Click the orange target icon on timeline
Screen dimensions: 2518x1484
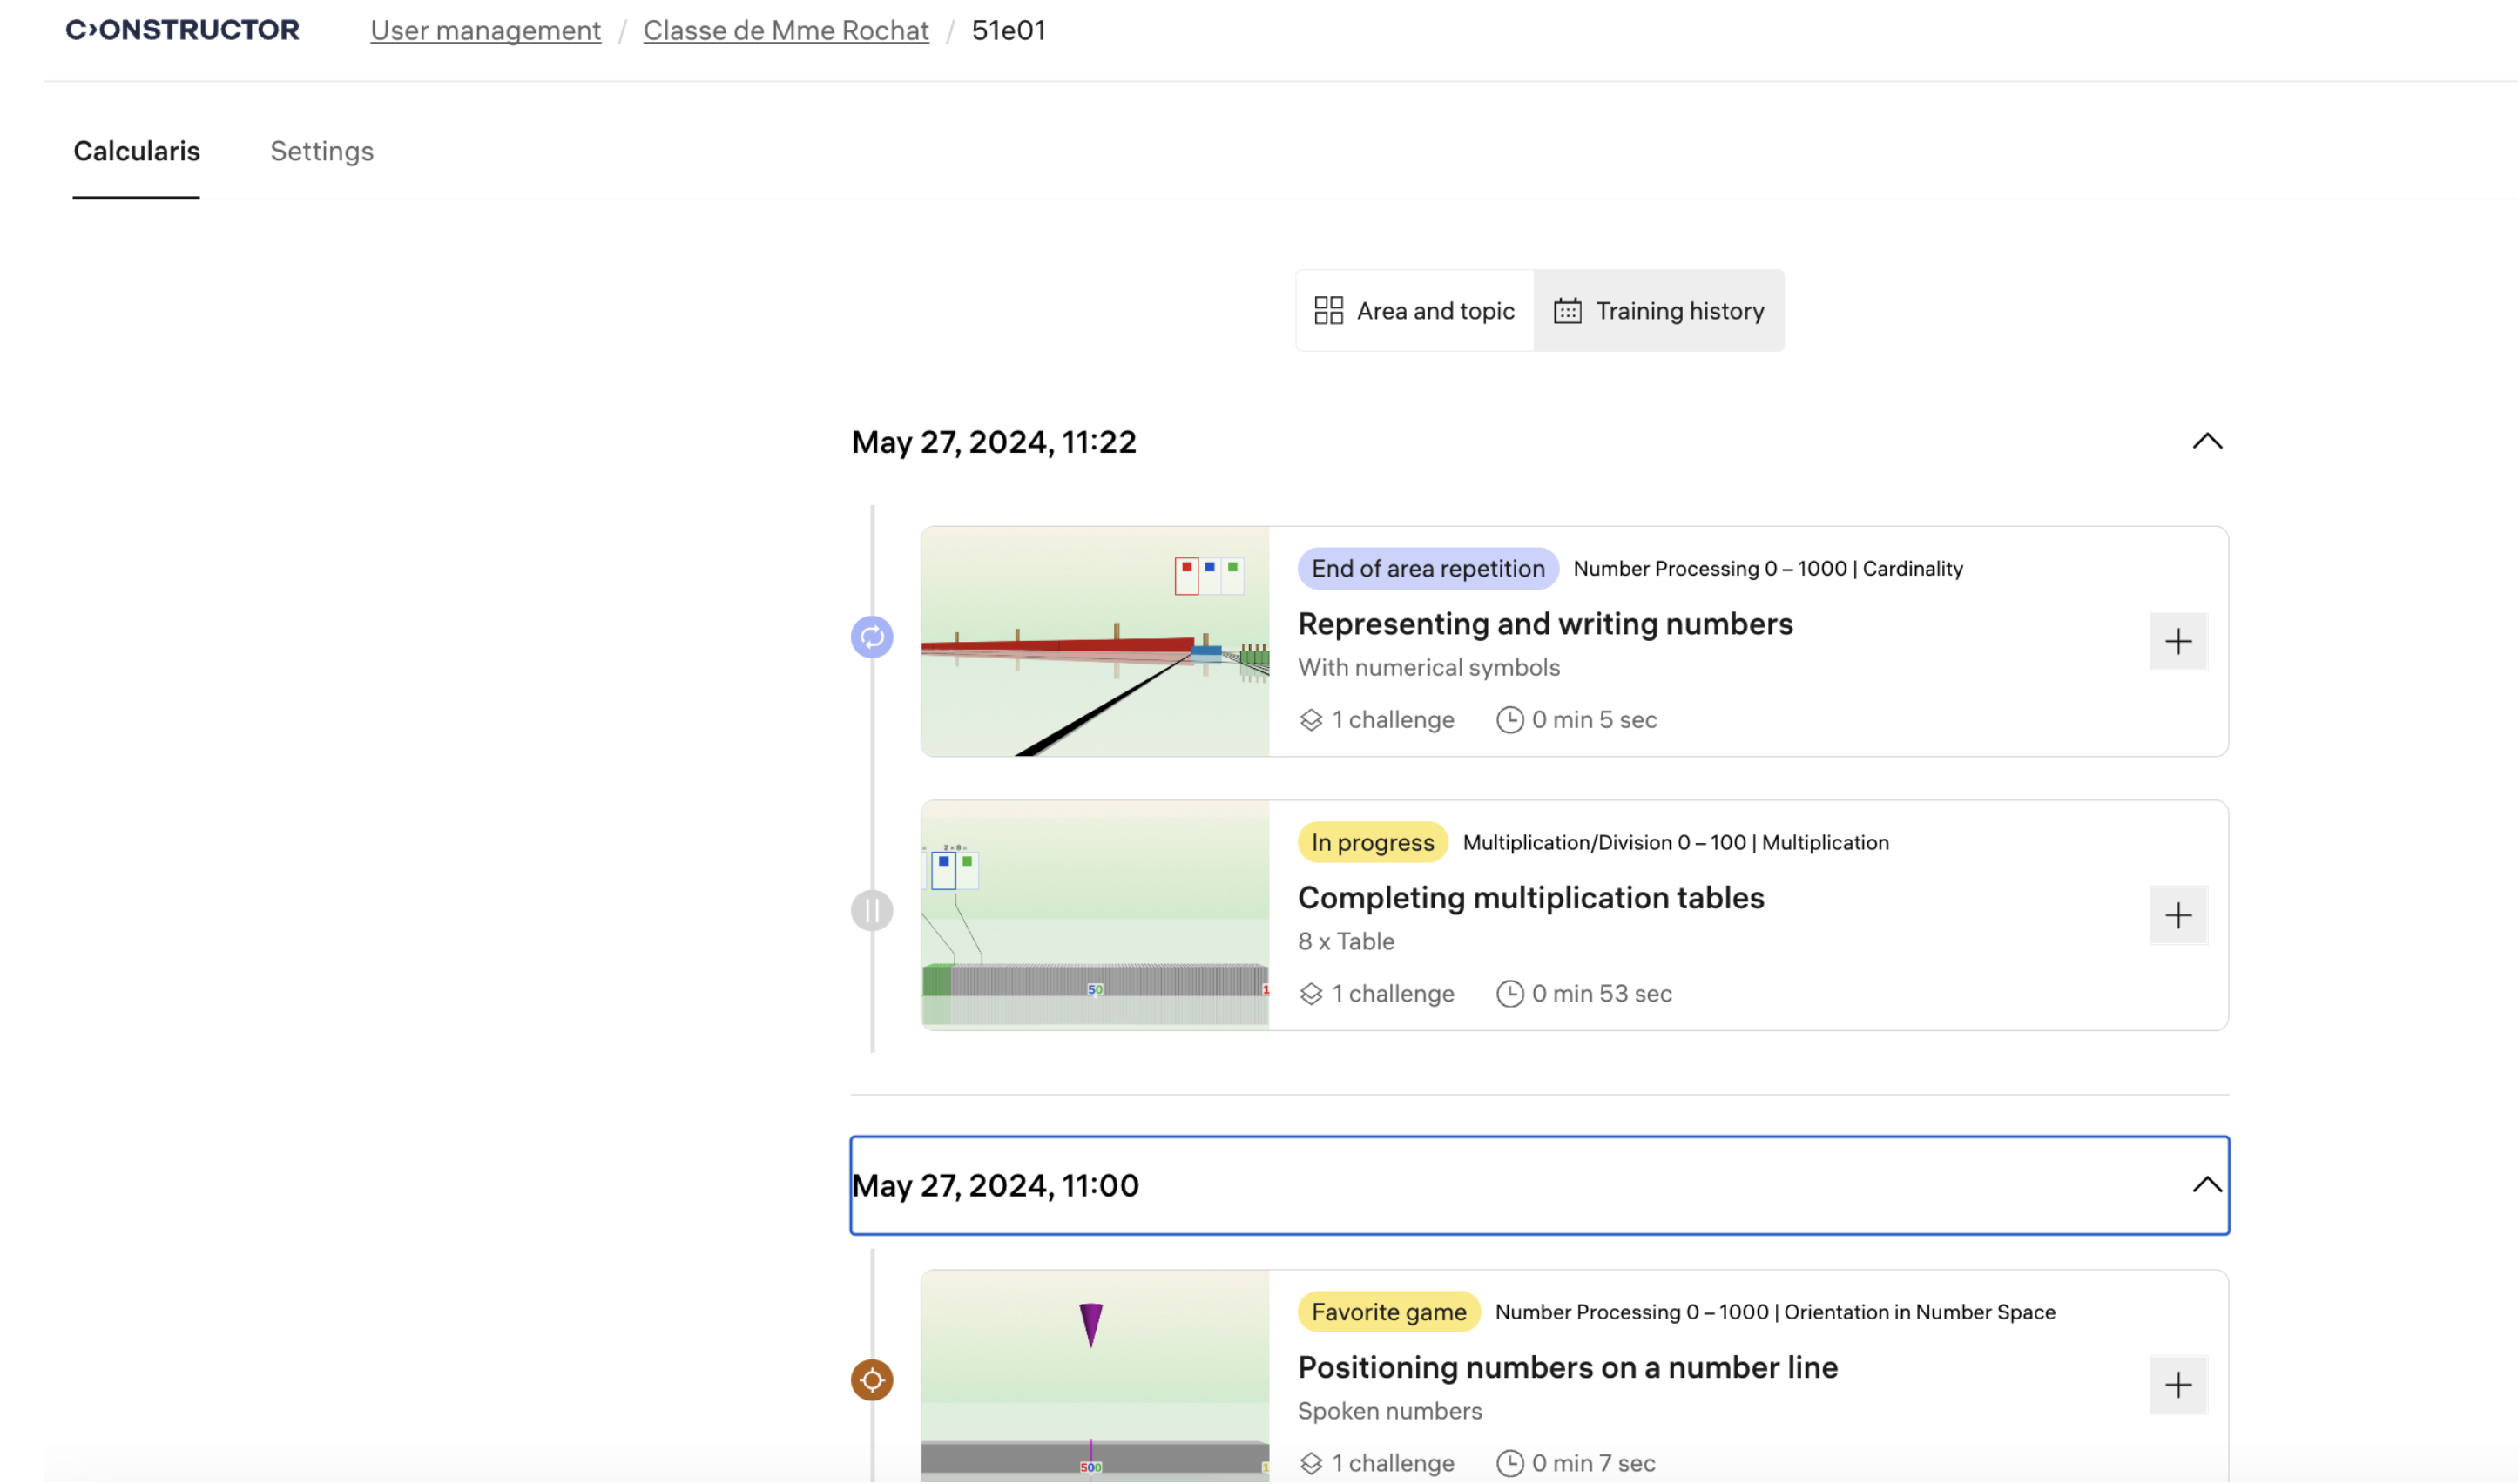pos(871,1380)
